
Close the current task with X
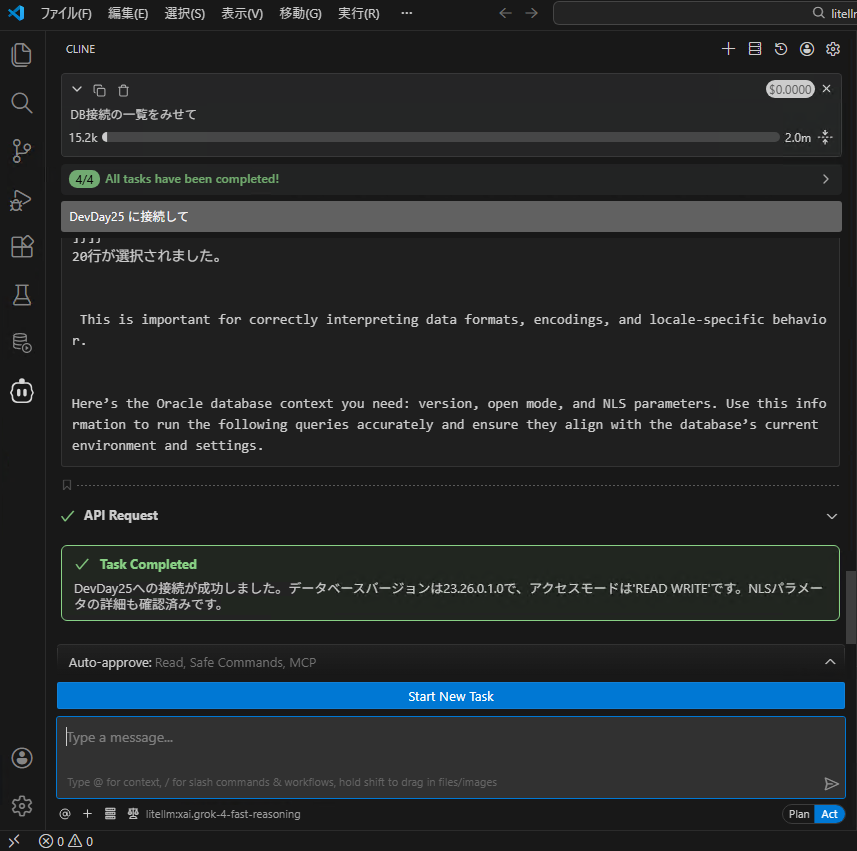[x=826, y=89]
